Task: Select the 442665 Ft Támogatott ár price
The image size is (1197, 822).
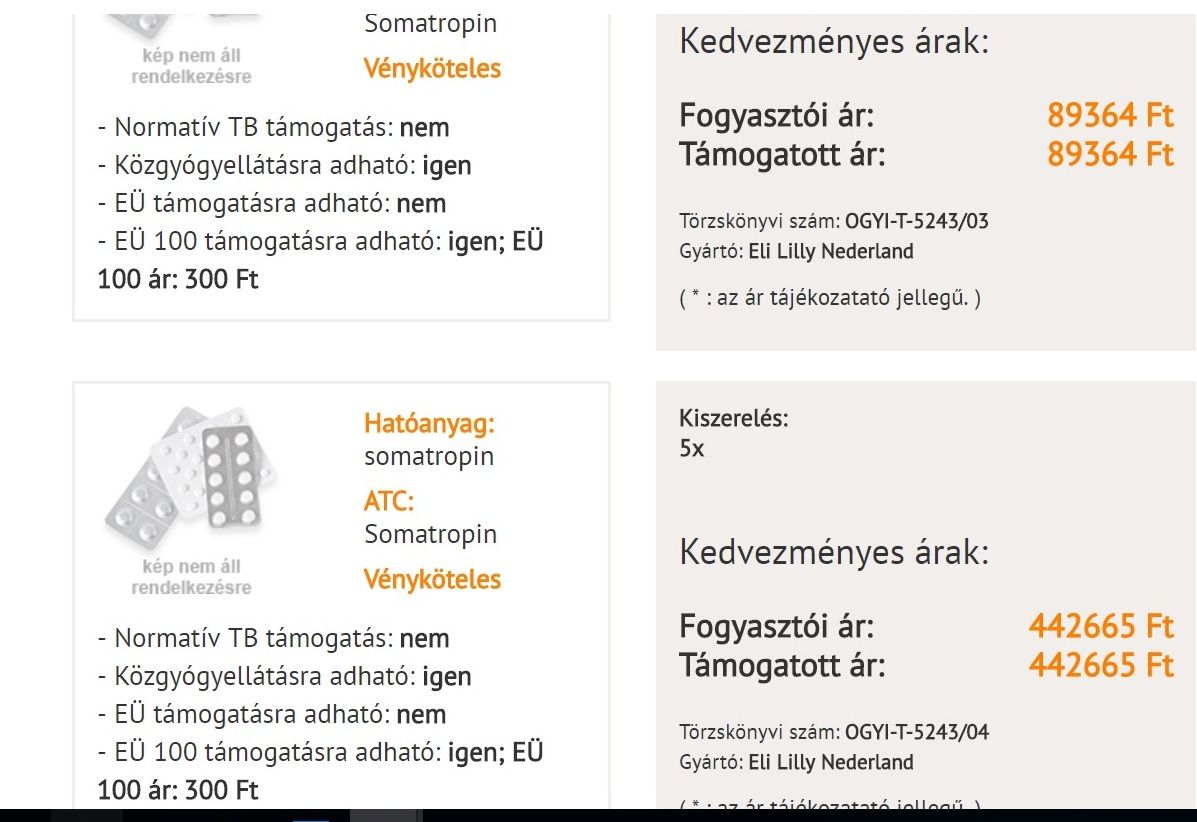Action: tap(1101, 666)
